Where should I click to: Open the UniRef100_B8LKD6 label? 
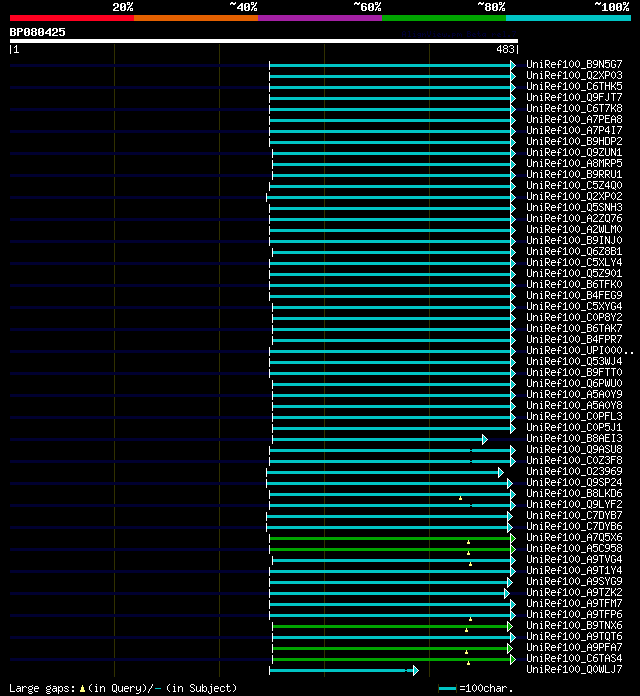[574, 494]
